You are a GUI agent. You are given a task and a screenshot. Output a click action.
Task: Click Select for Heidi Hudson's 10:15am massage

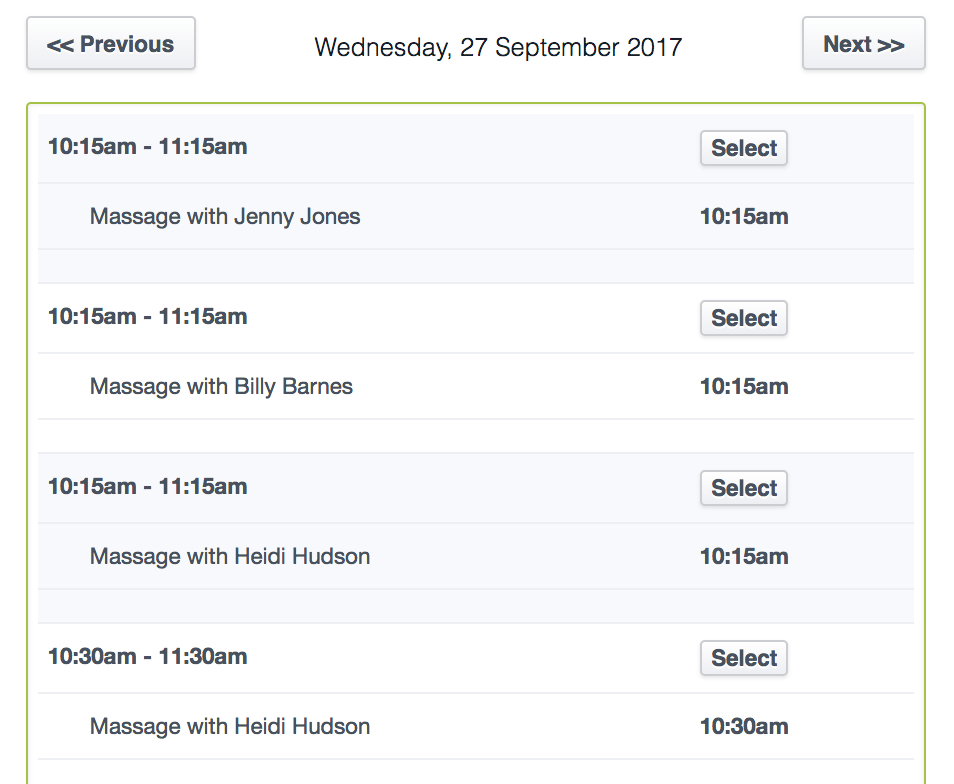(743, 487)
